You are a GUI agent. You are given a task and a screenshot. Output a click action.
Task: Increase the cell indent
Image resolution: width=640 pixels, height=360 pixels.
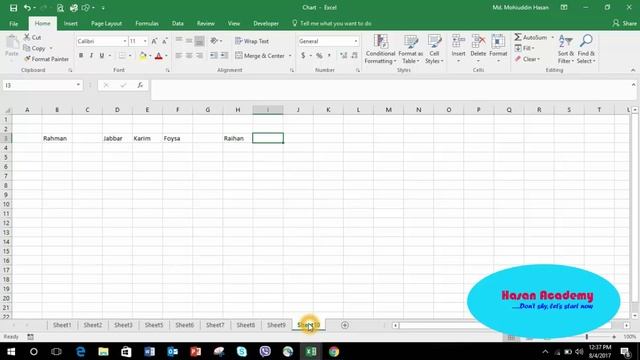(x=224, y=56)
